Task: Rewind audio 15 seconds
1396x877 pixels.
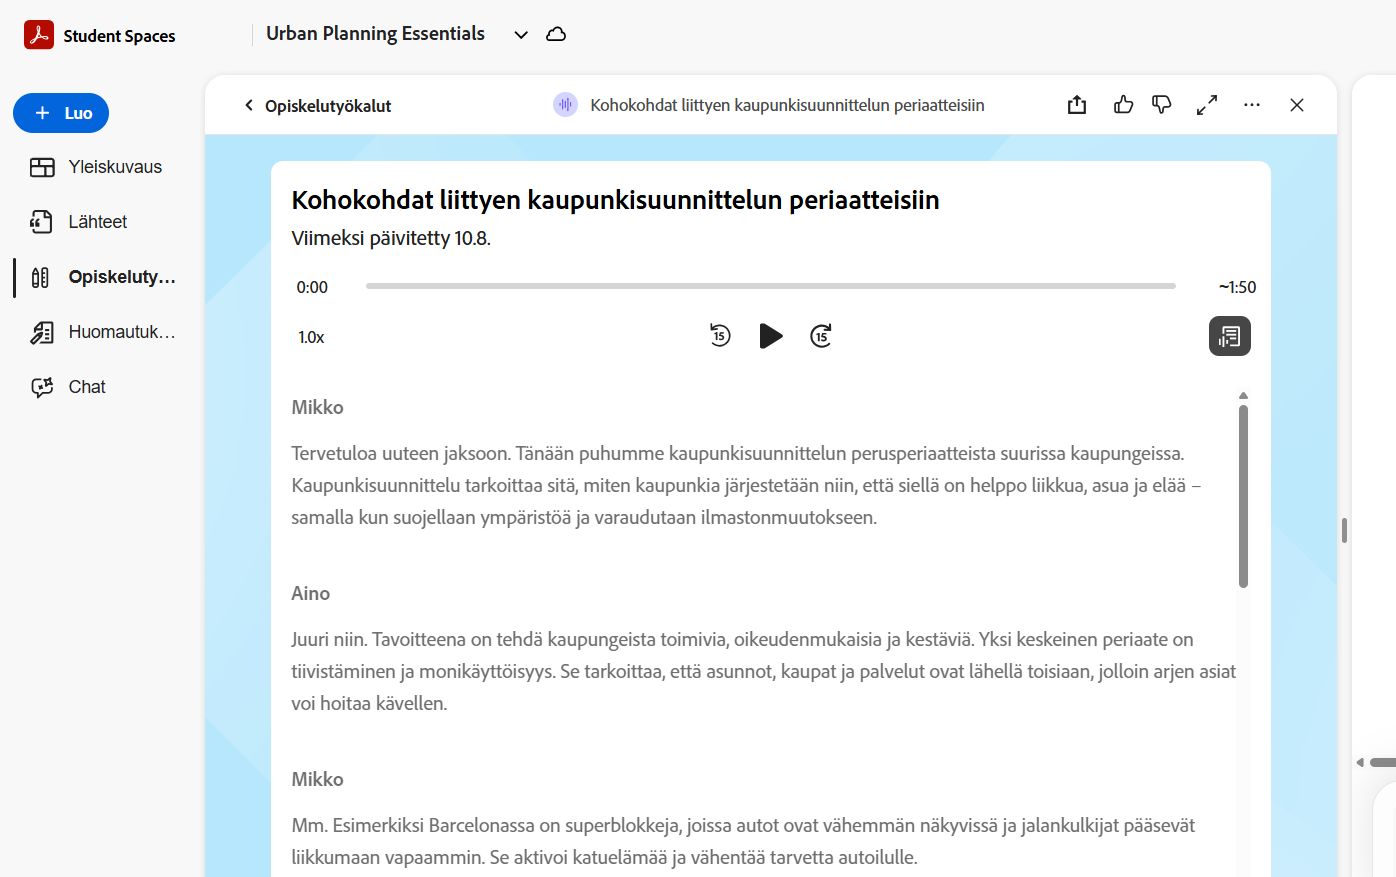Action: coord(720,336)
